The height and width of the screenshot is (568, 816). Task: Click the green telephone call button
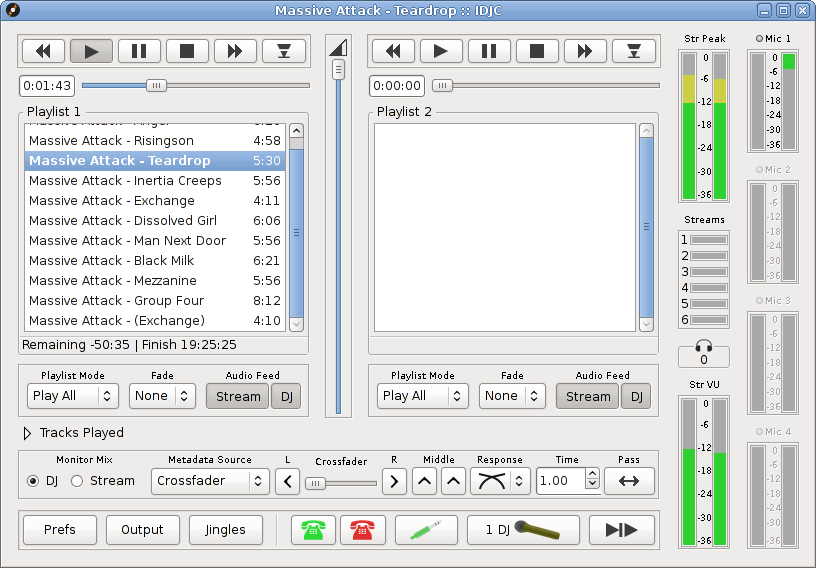point(313,530)
